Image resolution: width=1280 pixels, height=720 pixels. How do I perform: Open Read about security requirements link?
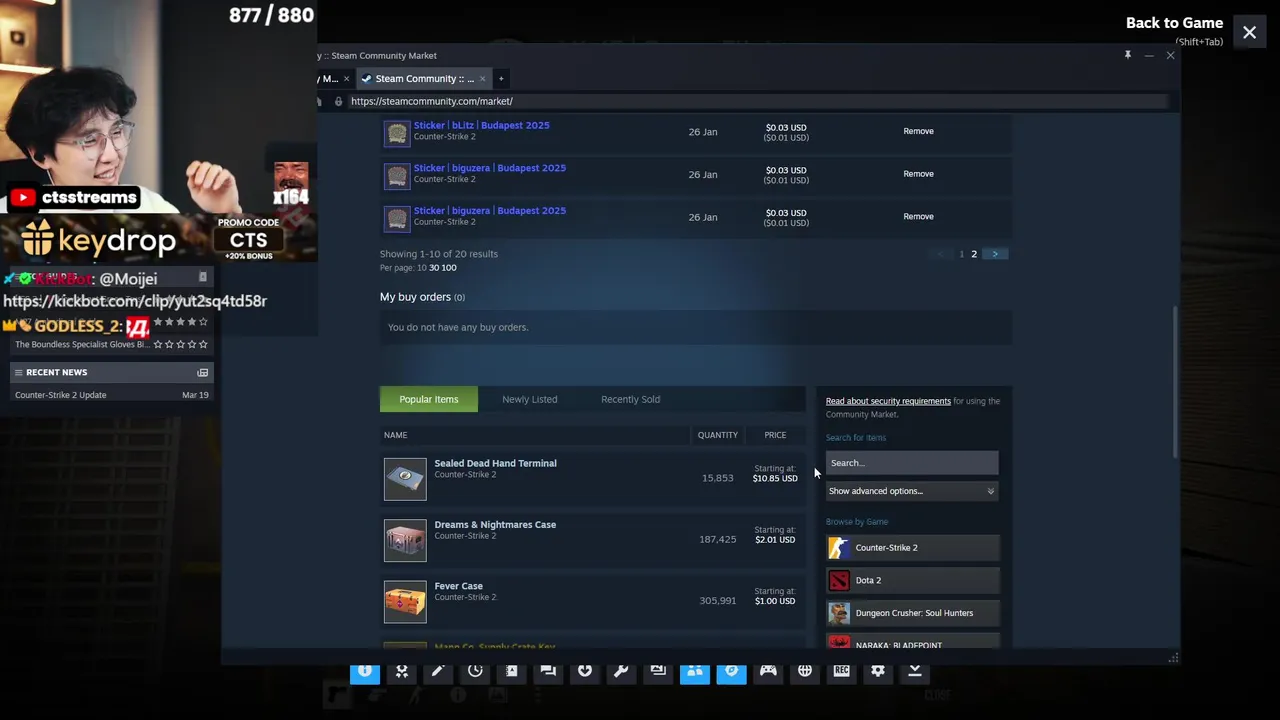pos(888,401)
